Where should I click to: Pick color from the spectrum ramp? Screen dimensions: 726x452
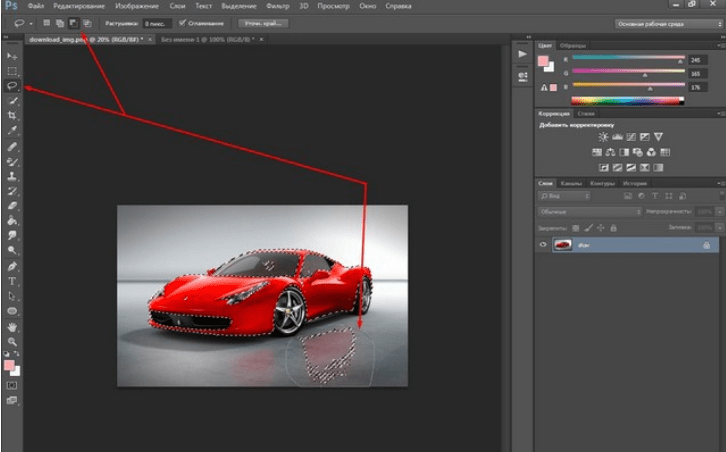[x=627, y=100]
